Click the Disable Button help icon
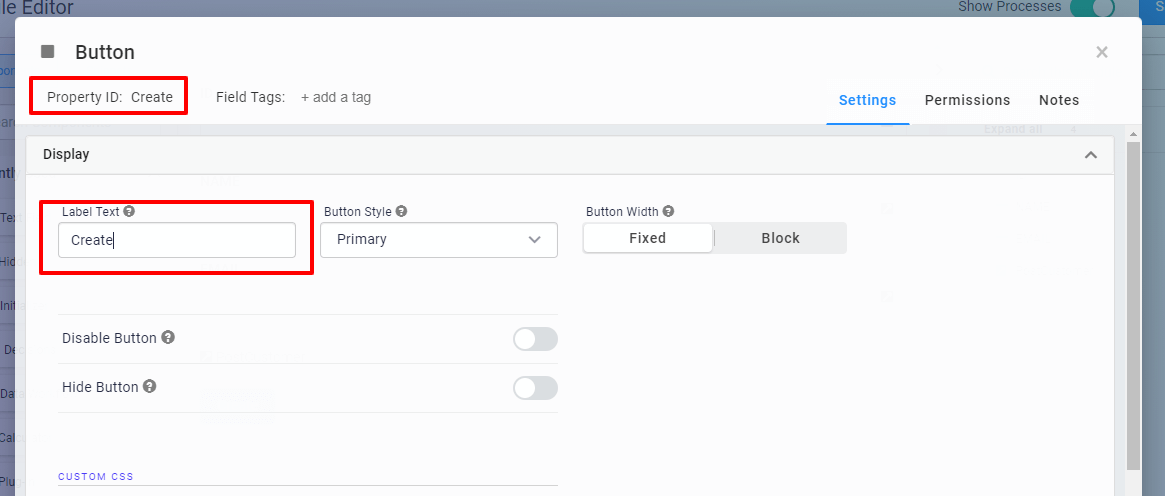Screen dimensions: 1165x496 click(168, 337)
